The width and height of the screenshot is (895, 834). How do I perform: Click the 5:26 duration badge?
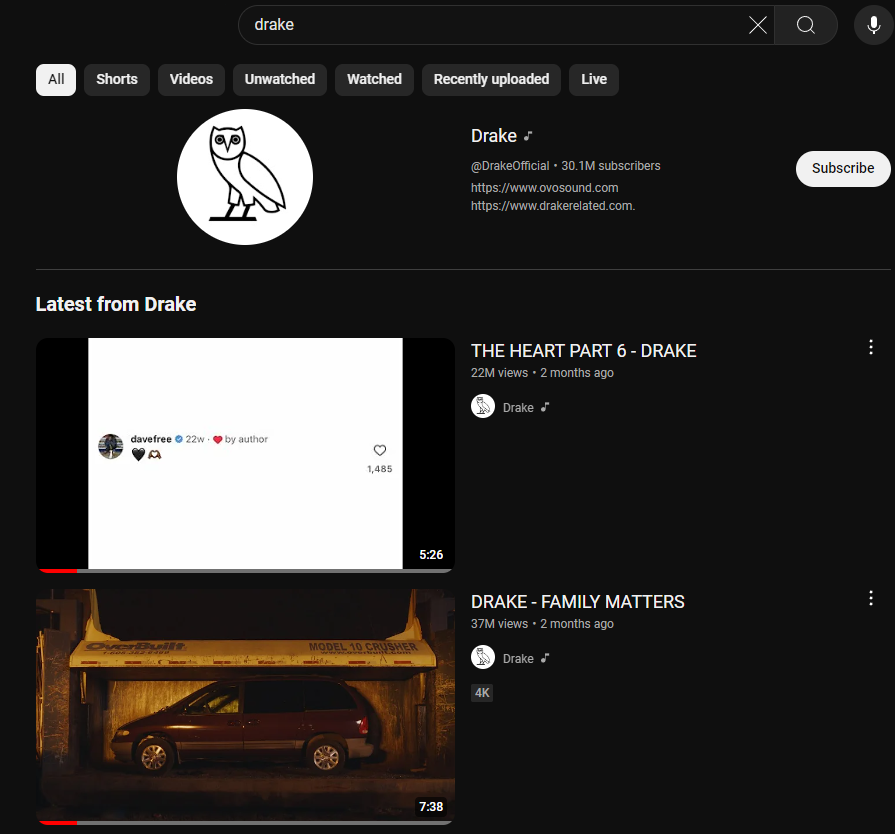click(431, 555)
